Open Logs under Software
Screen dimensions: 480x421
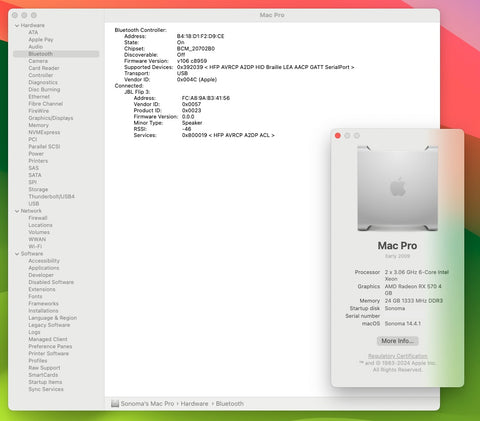[x=34, y=332]
